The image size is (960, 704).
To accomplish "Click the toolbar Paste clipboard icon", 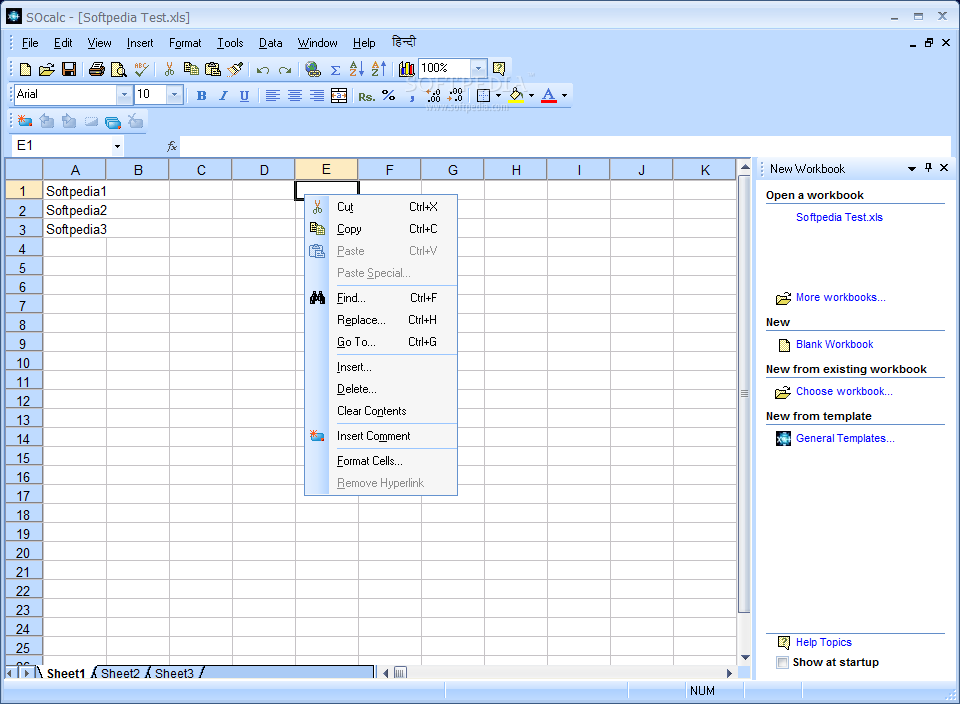I will [212, 69].
